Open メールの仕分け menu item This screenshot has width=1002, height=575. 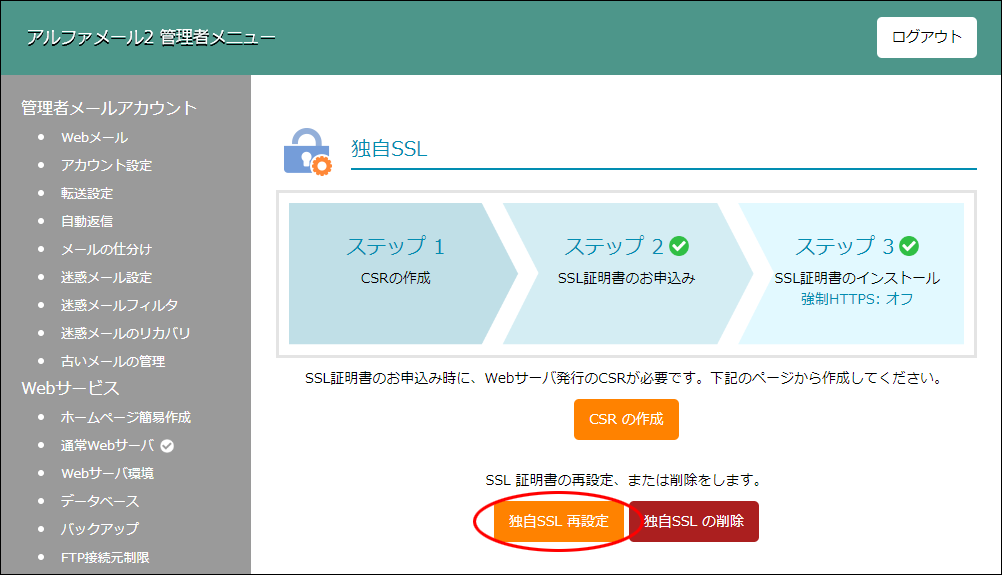(x=107, y=249)
